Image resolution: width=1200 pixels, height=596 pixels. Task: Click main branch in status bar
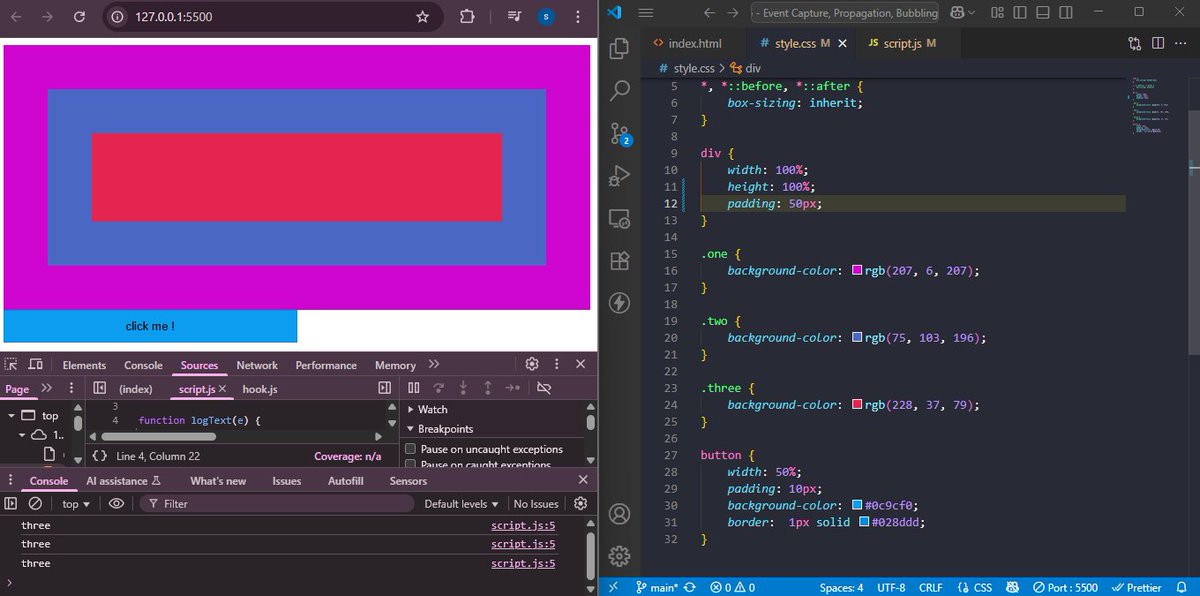657,587
